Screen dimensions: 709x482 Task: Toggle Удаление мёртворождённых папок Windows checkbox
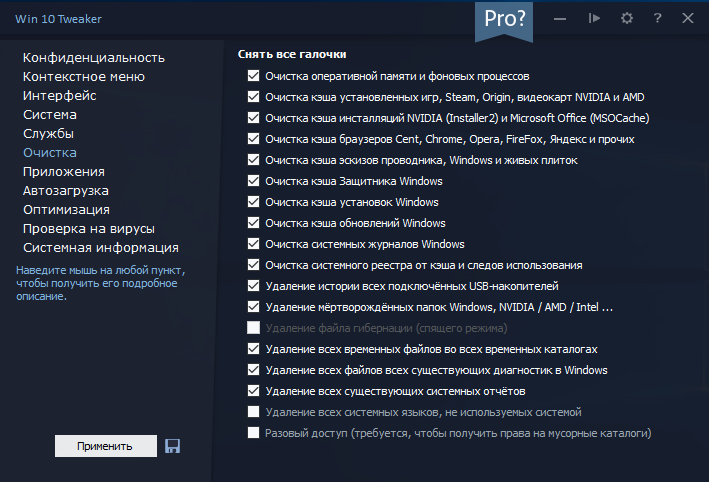[x=253, y=307]
